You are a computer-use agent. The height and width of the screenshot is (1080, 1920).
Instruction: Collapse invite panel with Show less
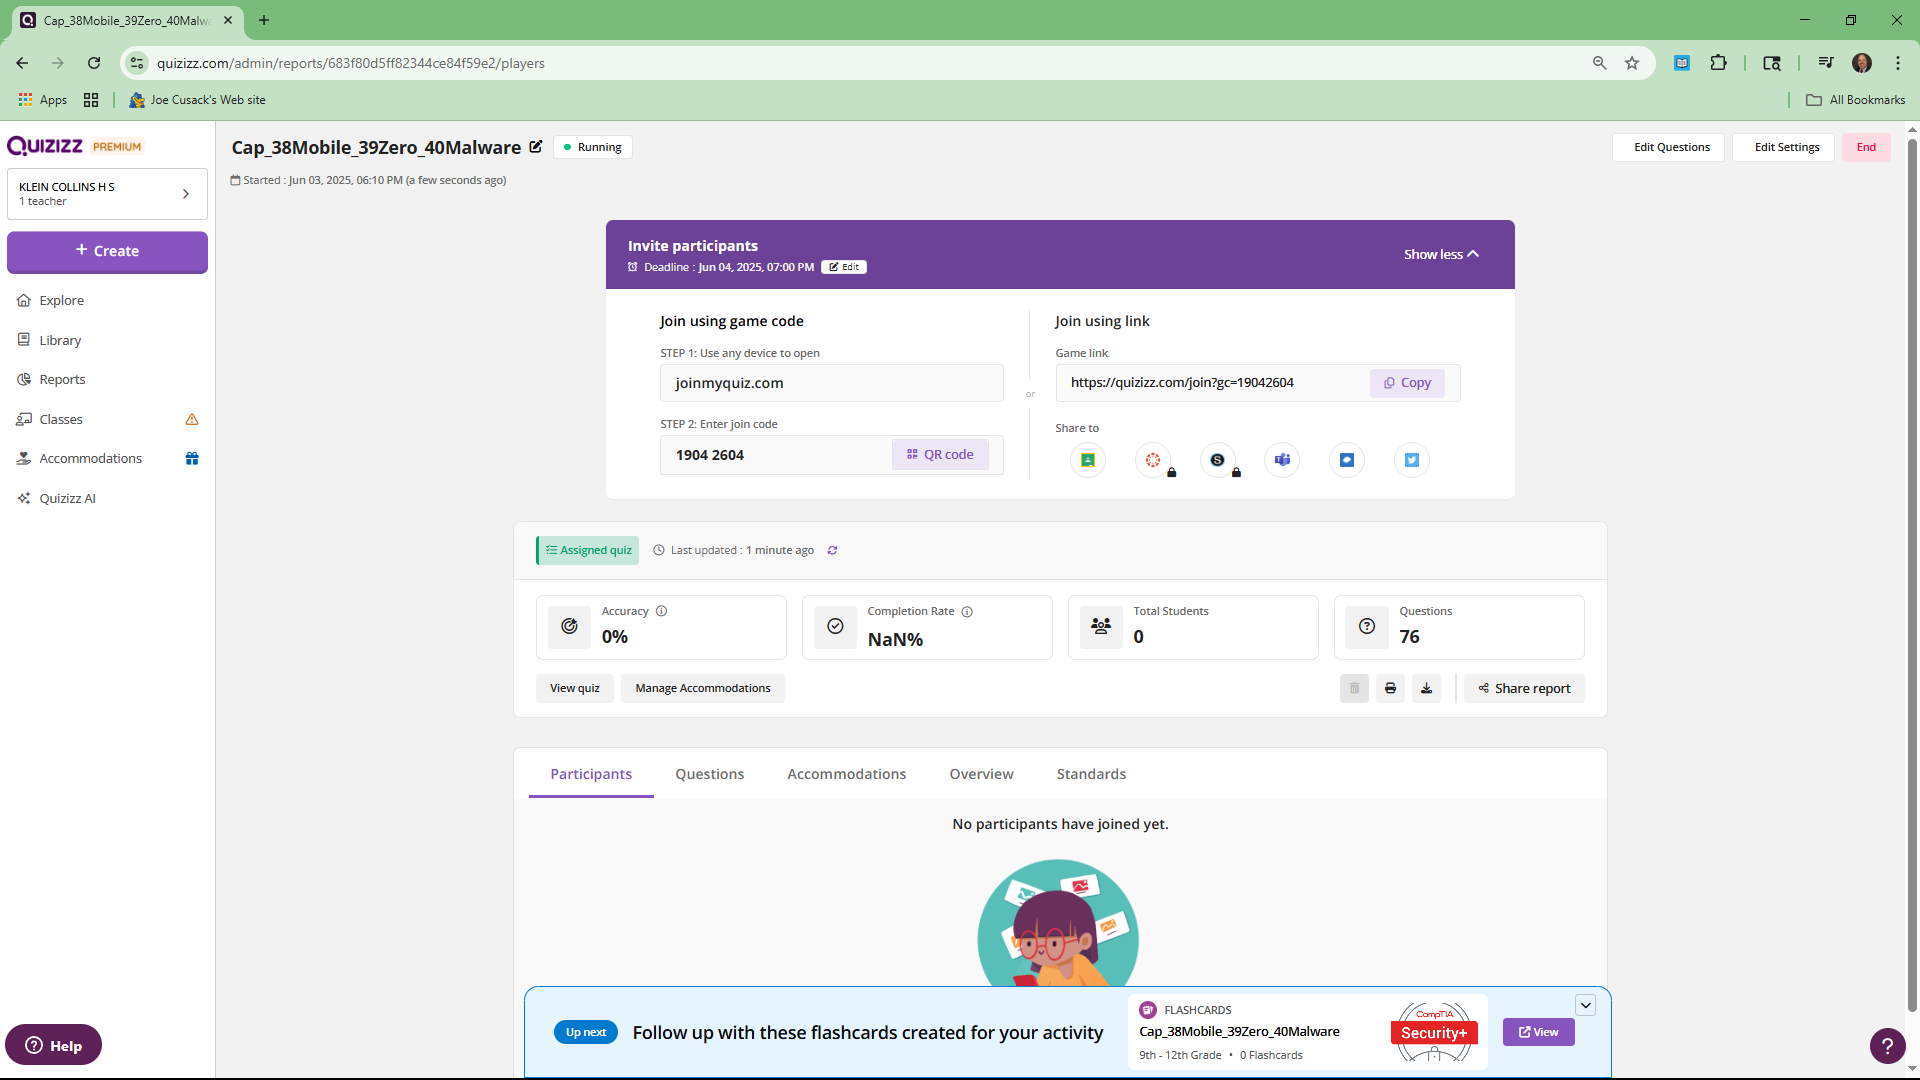(x=1440, y=254)
